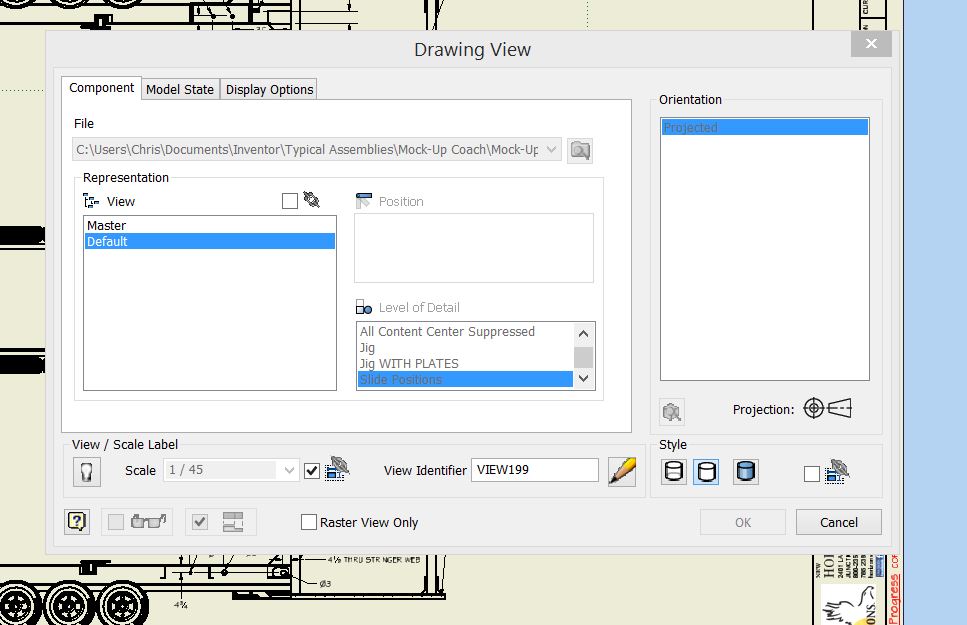
Task: Toggle scale label visibility with the lightbulb icon
Action: (x=86, y=470)
